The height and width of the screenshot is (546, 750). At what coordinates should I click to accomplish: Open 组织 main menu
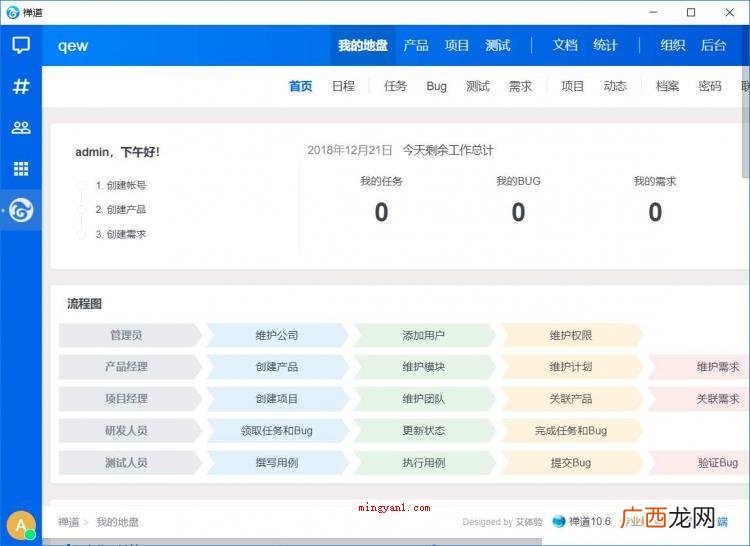[x=673, y=45]
